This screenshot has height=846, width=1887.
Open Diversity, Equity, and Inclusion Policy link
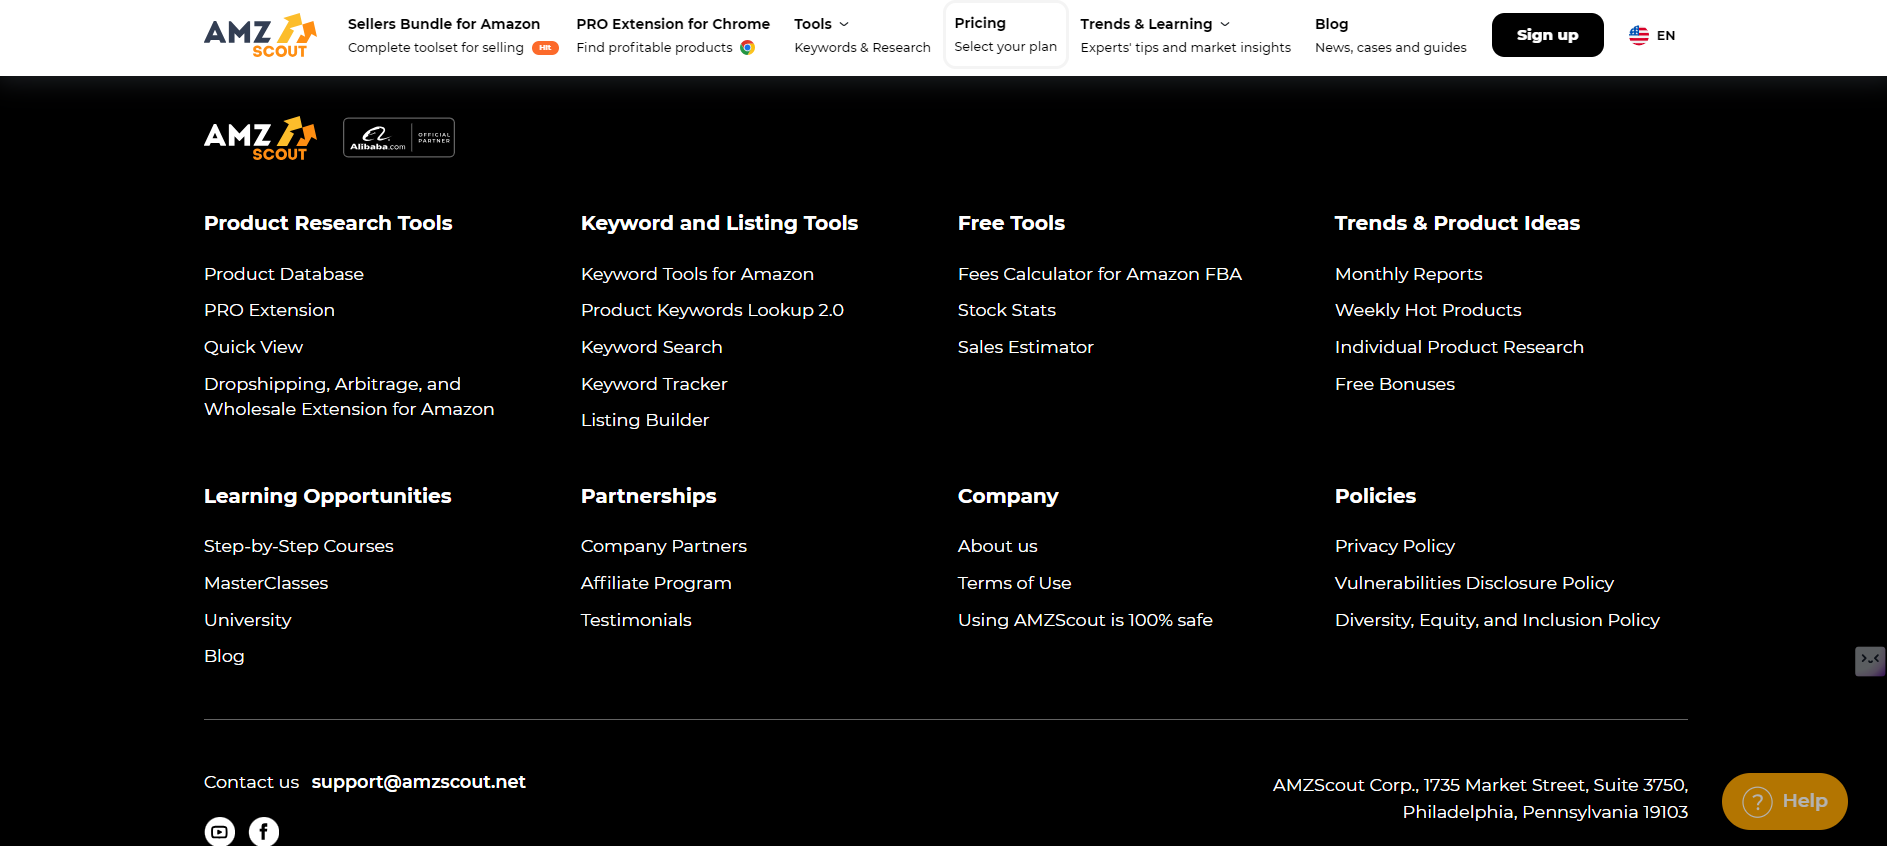tap(1497, 620)
